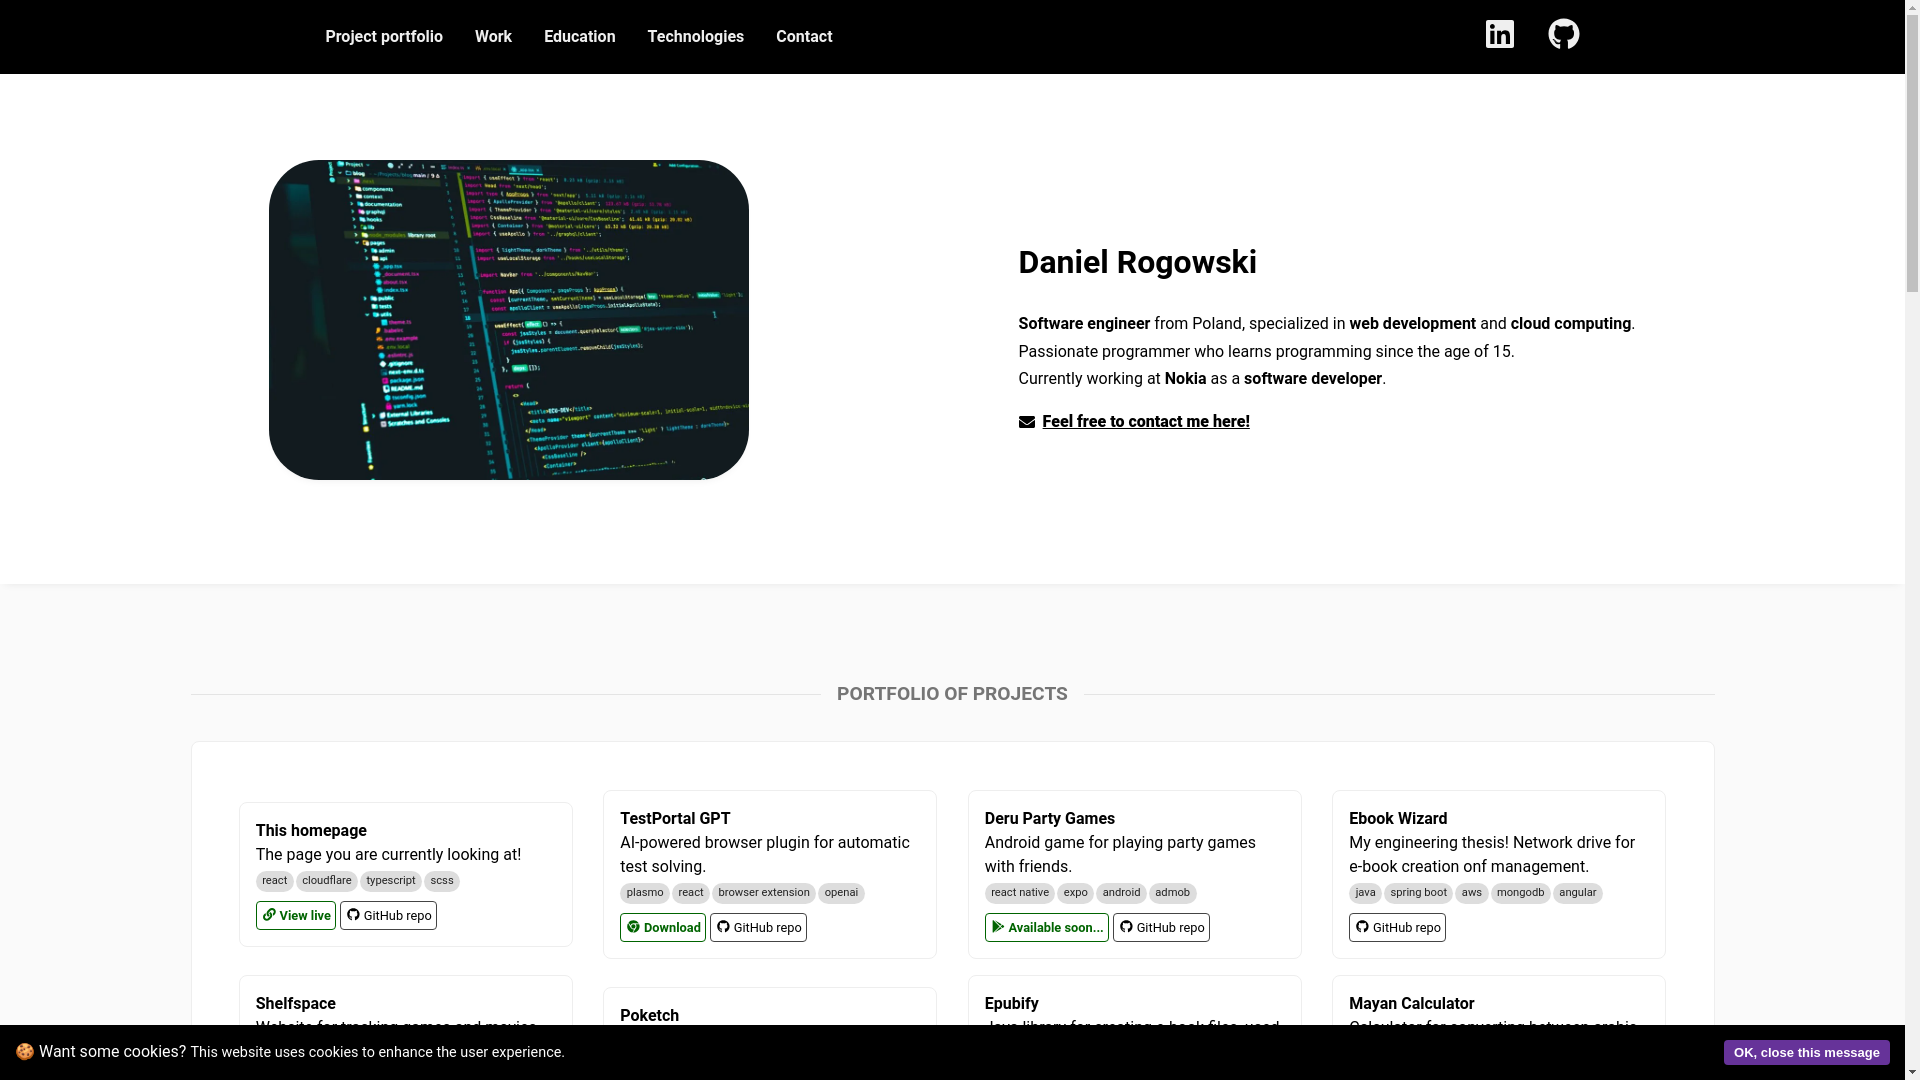Viewport: 1920px width, 1080px height.
Task: Click the 'angular' tag
Action: click(x=1578, y=893)
